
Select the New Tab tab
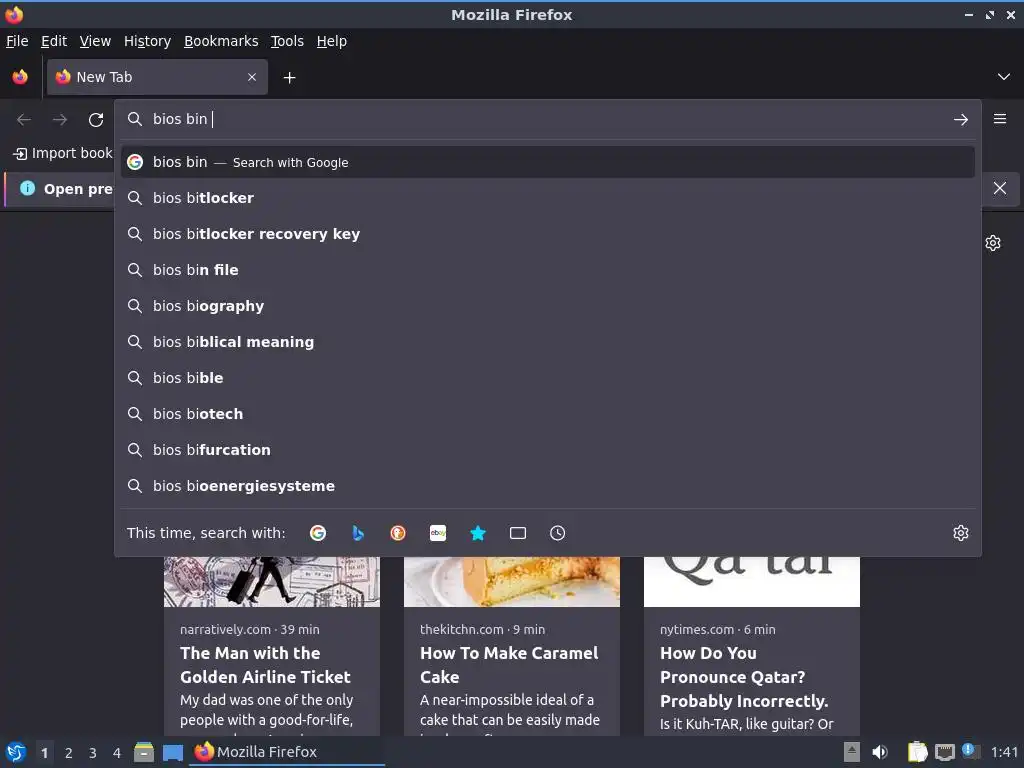pos(157,77)
